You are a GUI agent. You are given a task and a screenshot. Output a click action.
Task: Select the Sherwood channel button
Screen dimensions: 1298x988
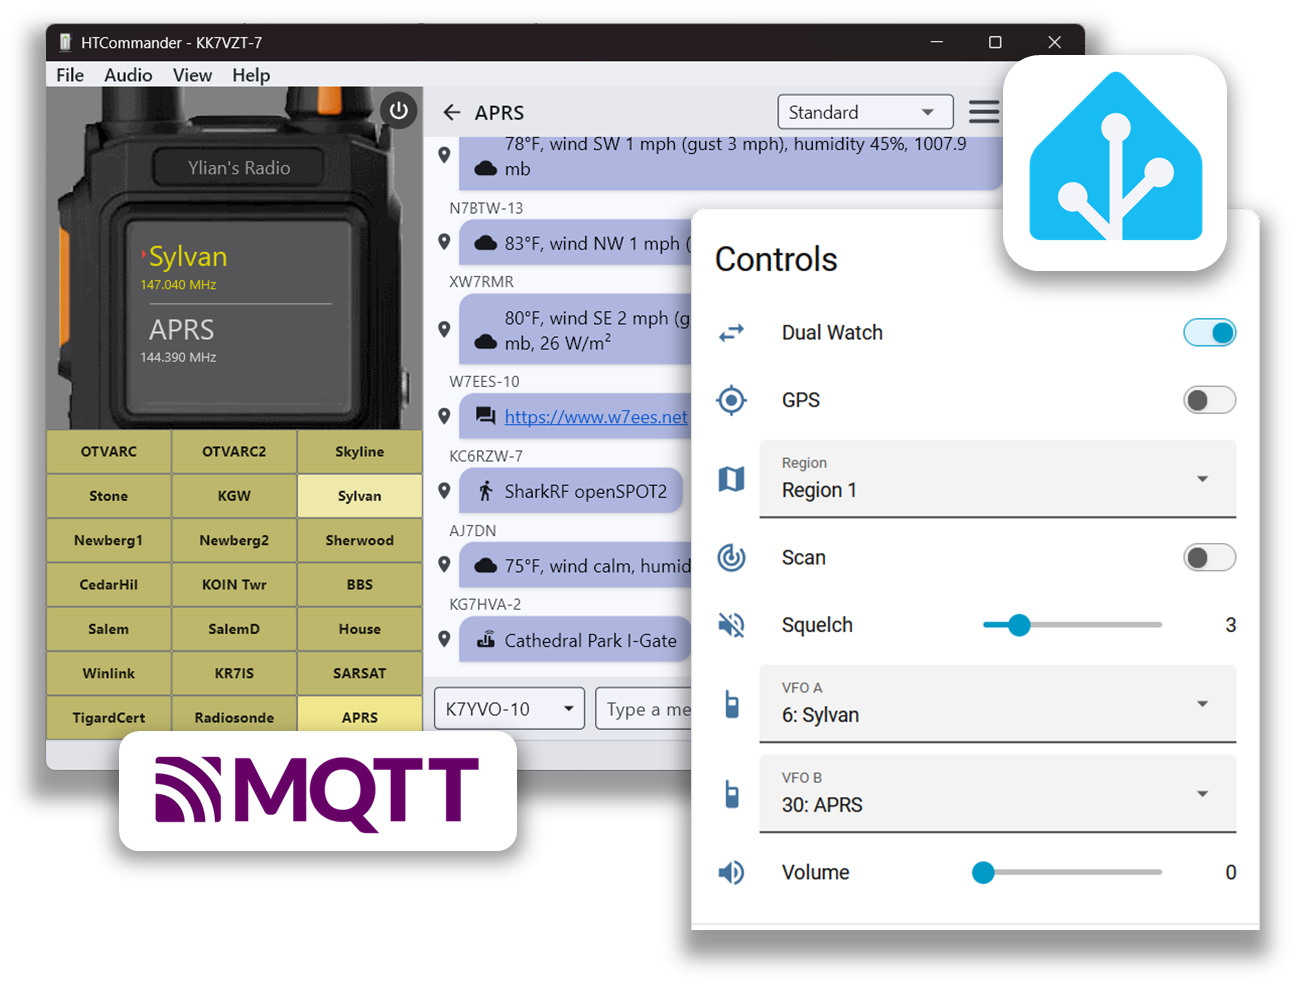[360, 540]
